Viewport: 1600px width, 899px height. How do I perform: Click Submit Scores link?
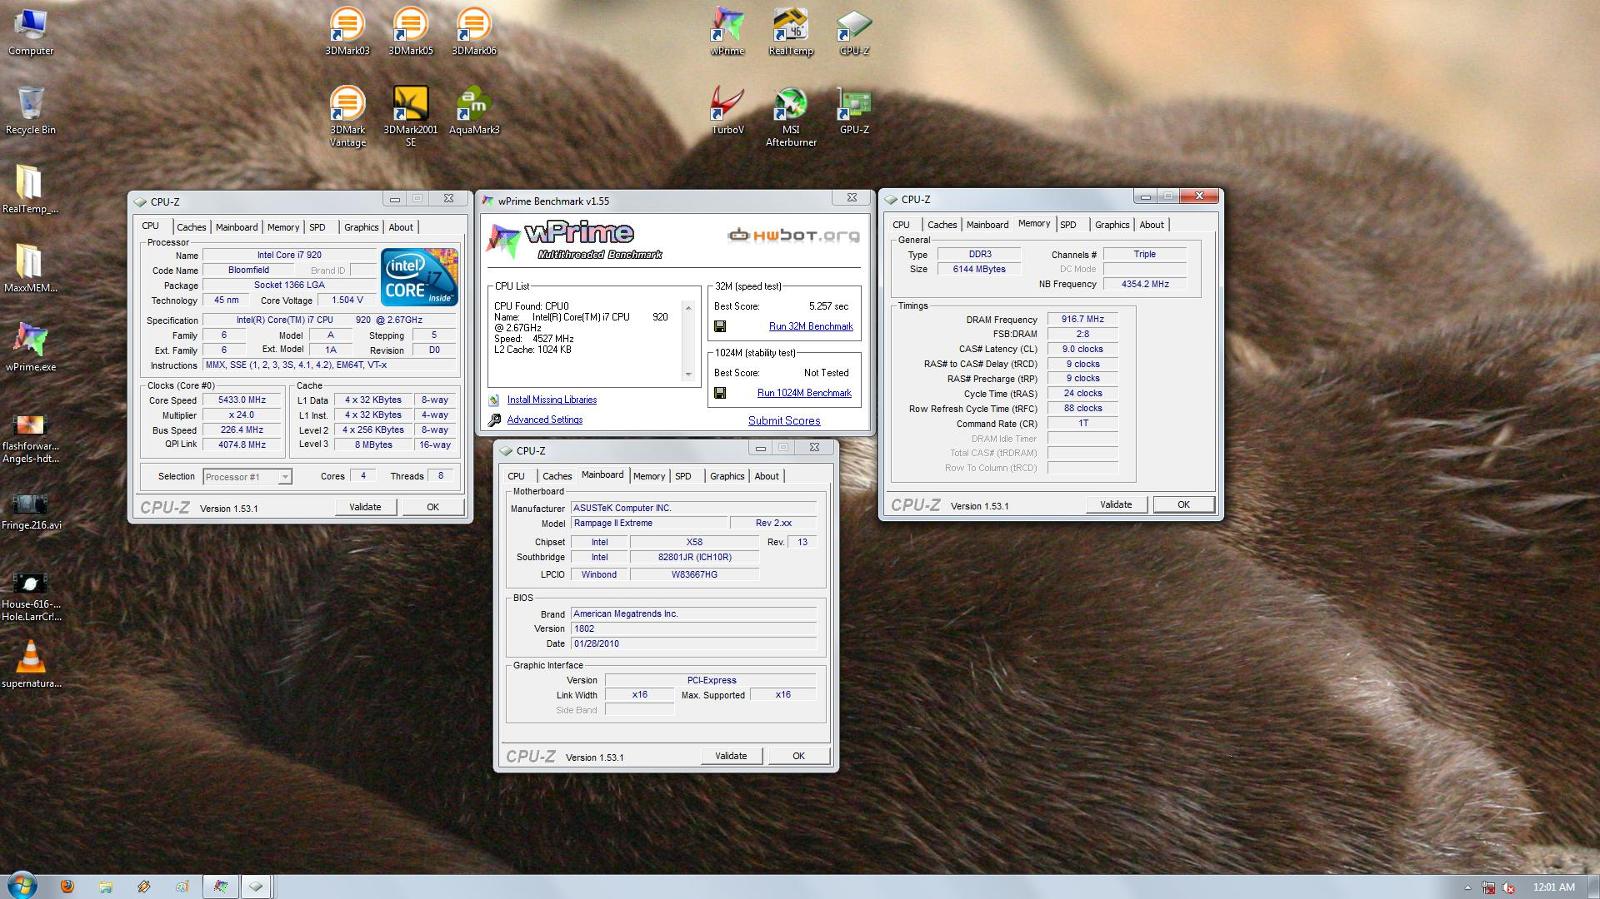[x=784, y=421]
